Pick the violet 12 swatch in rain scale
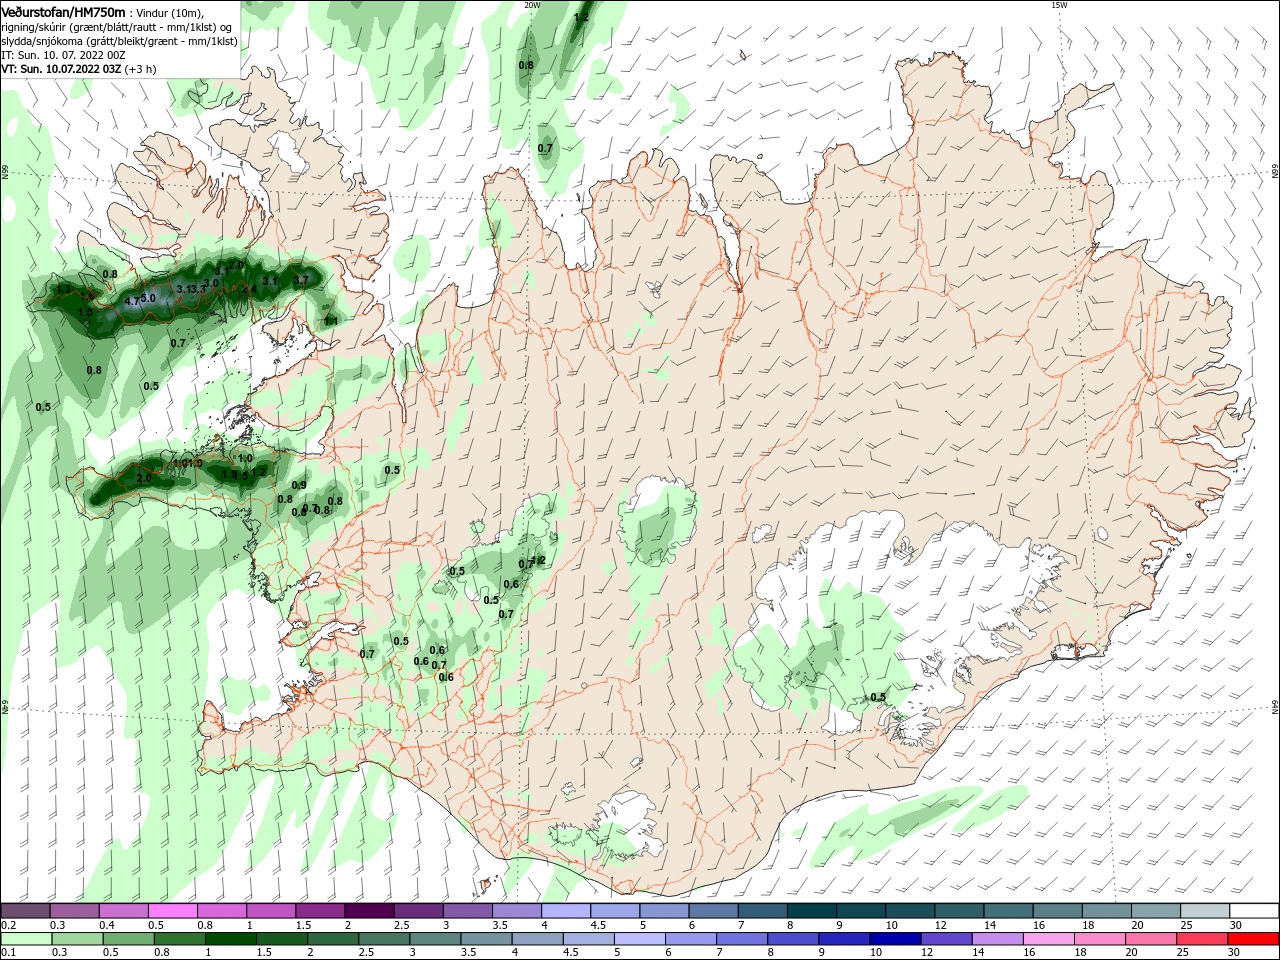The height and width of the screenshot is (960, 1280). tap(946, 939)
